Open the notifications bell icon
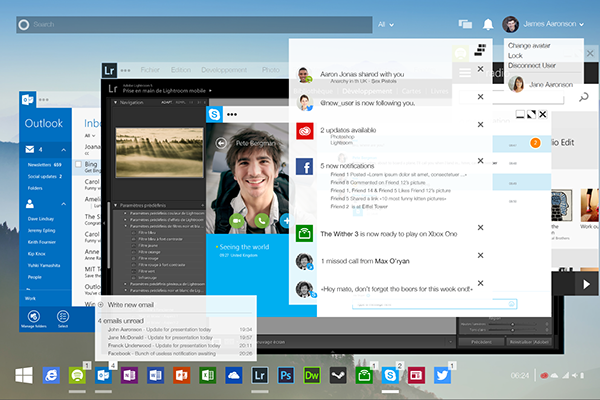 (488, 24)
